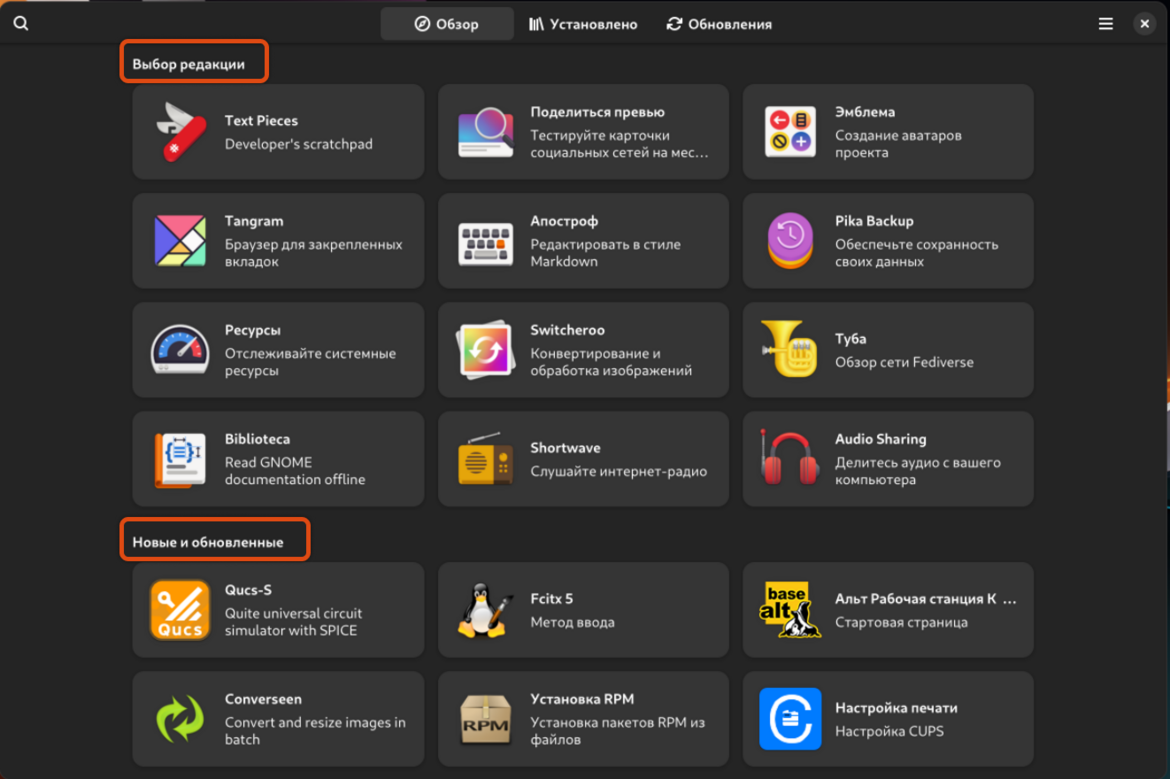Click the Shortwave radio icon

(x=486, y=458)
